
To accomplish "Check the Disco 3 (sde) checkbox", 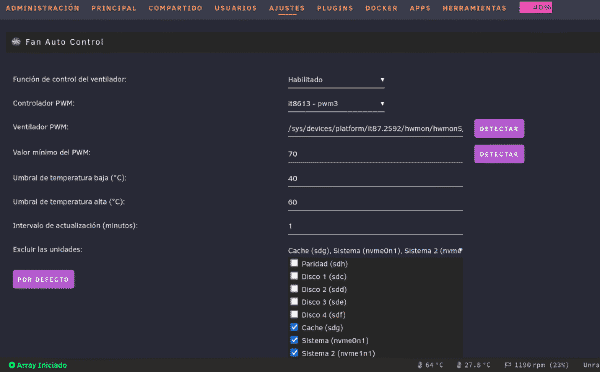I will pyautogui.click(x=294, y=302).
